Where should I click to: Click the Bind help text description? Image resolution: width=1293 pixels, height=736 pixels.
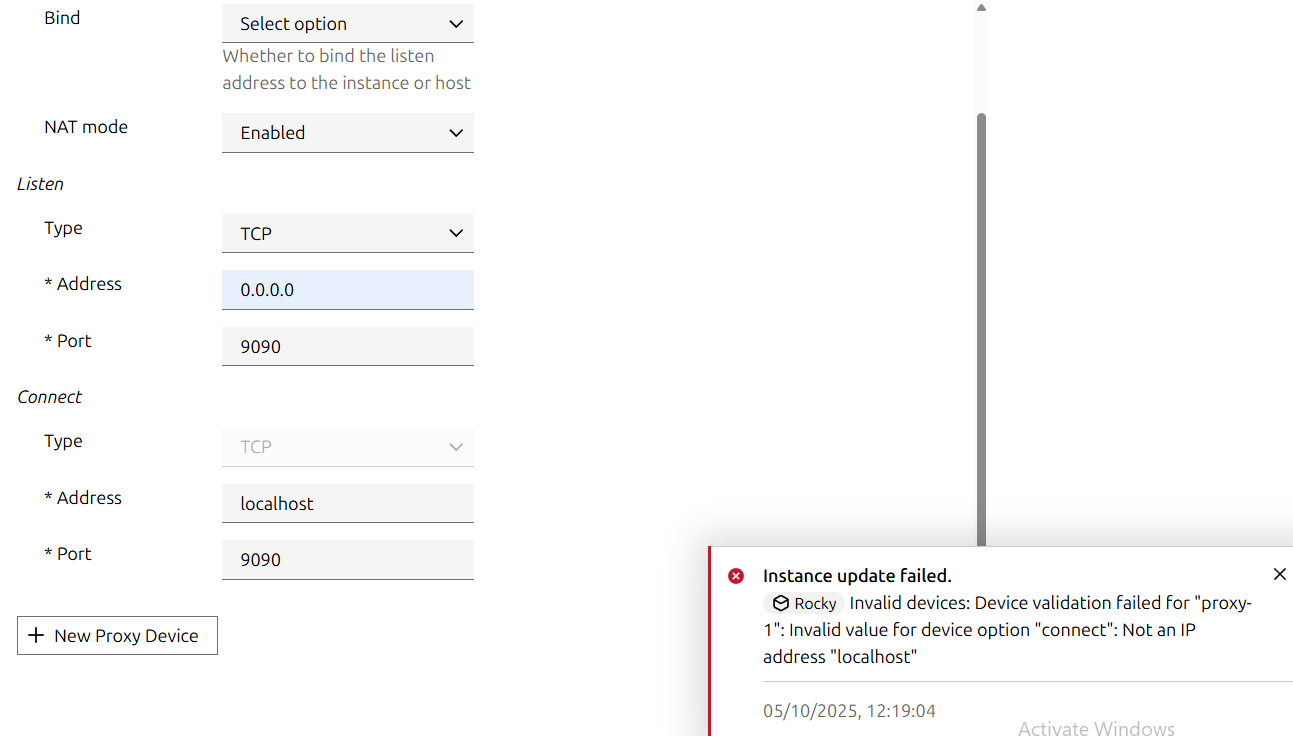pos(346,70)
